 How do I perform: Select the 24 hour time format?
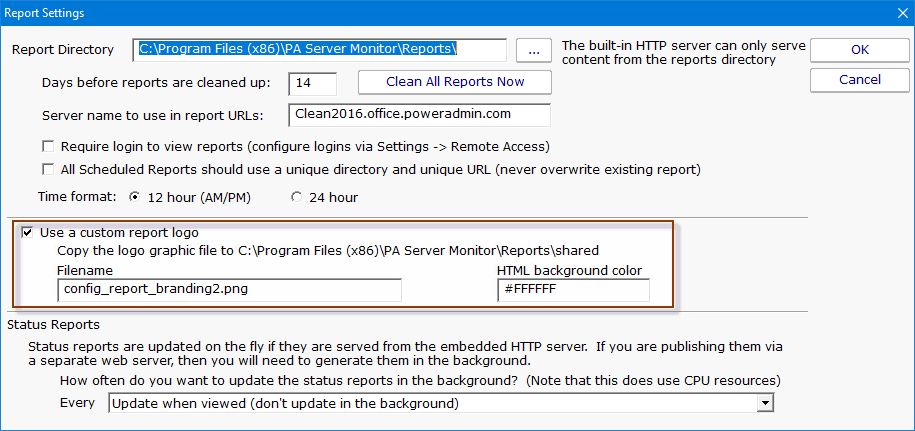coord(296,197)
